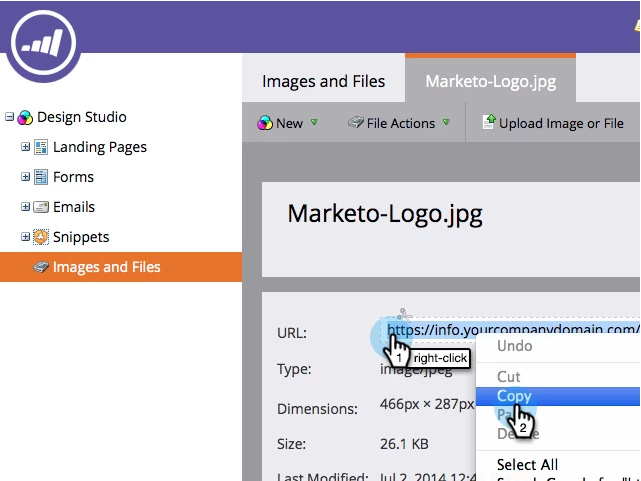Expand the Snippets tree node

click(x=25, y=237)
